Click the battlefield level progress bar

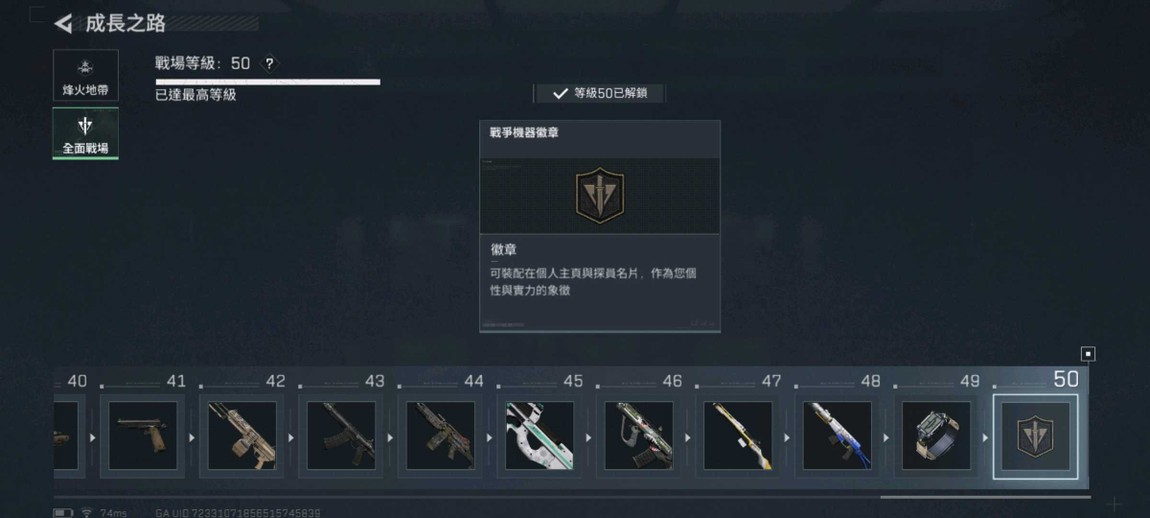(268, 82)
